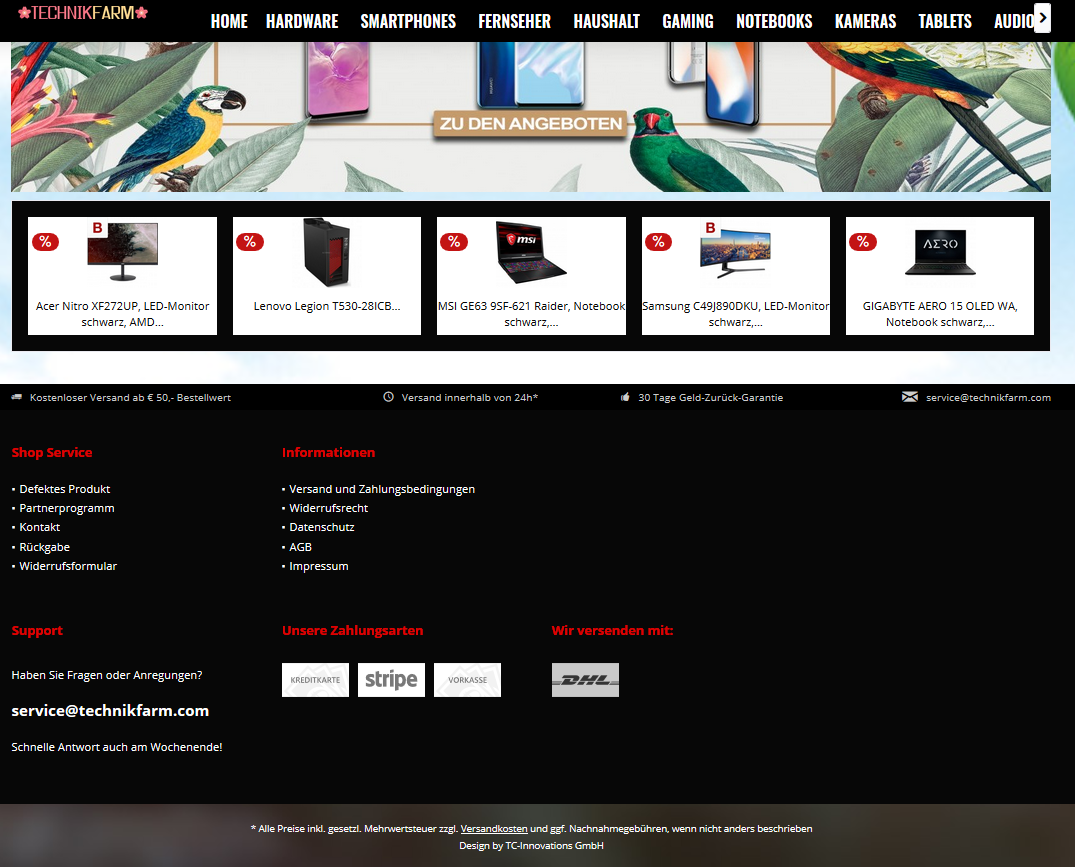Click 'Kostenloser Versand ab € 50,- Bestellwert' text
Viewport: 1075px width, 867px height.
click(130, 398)
